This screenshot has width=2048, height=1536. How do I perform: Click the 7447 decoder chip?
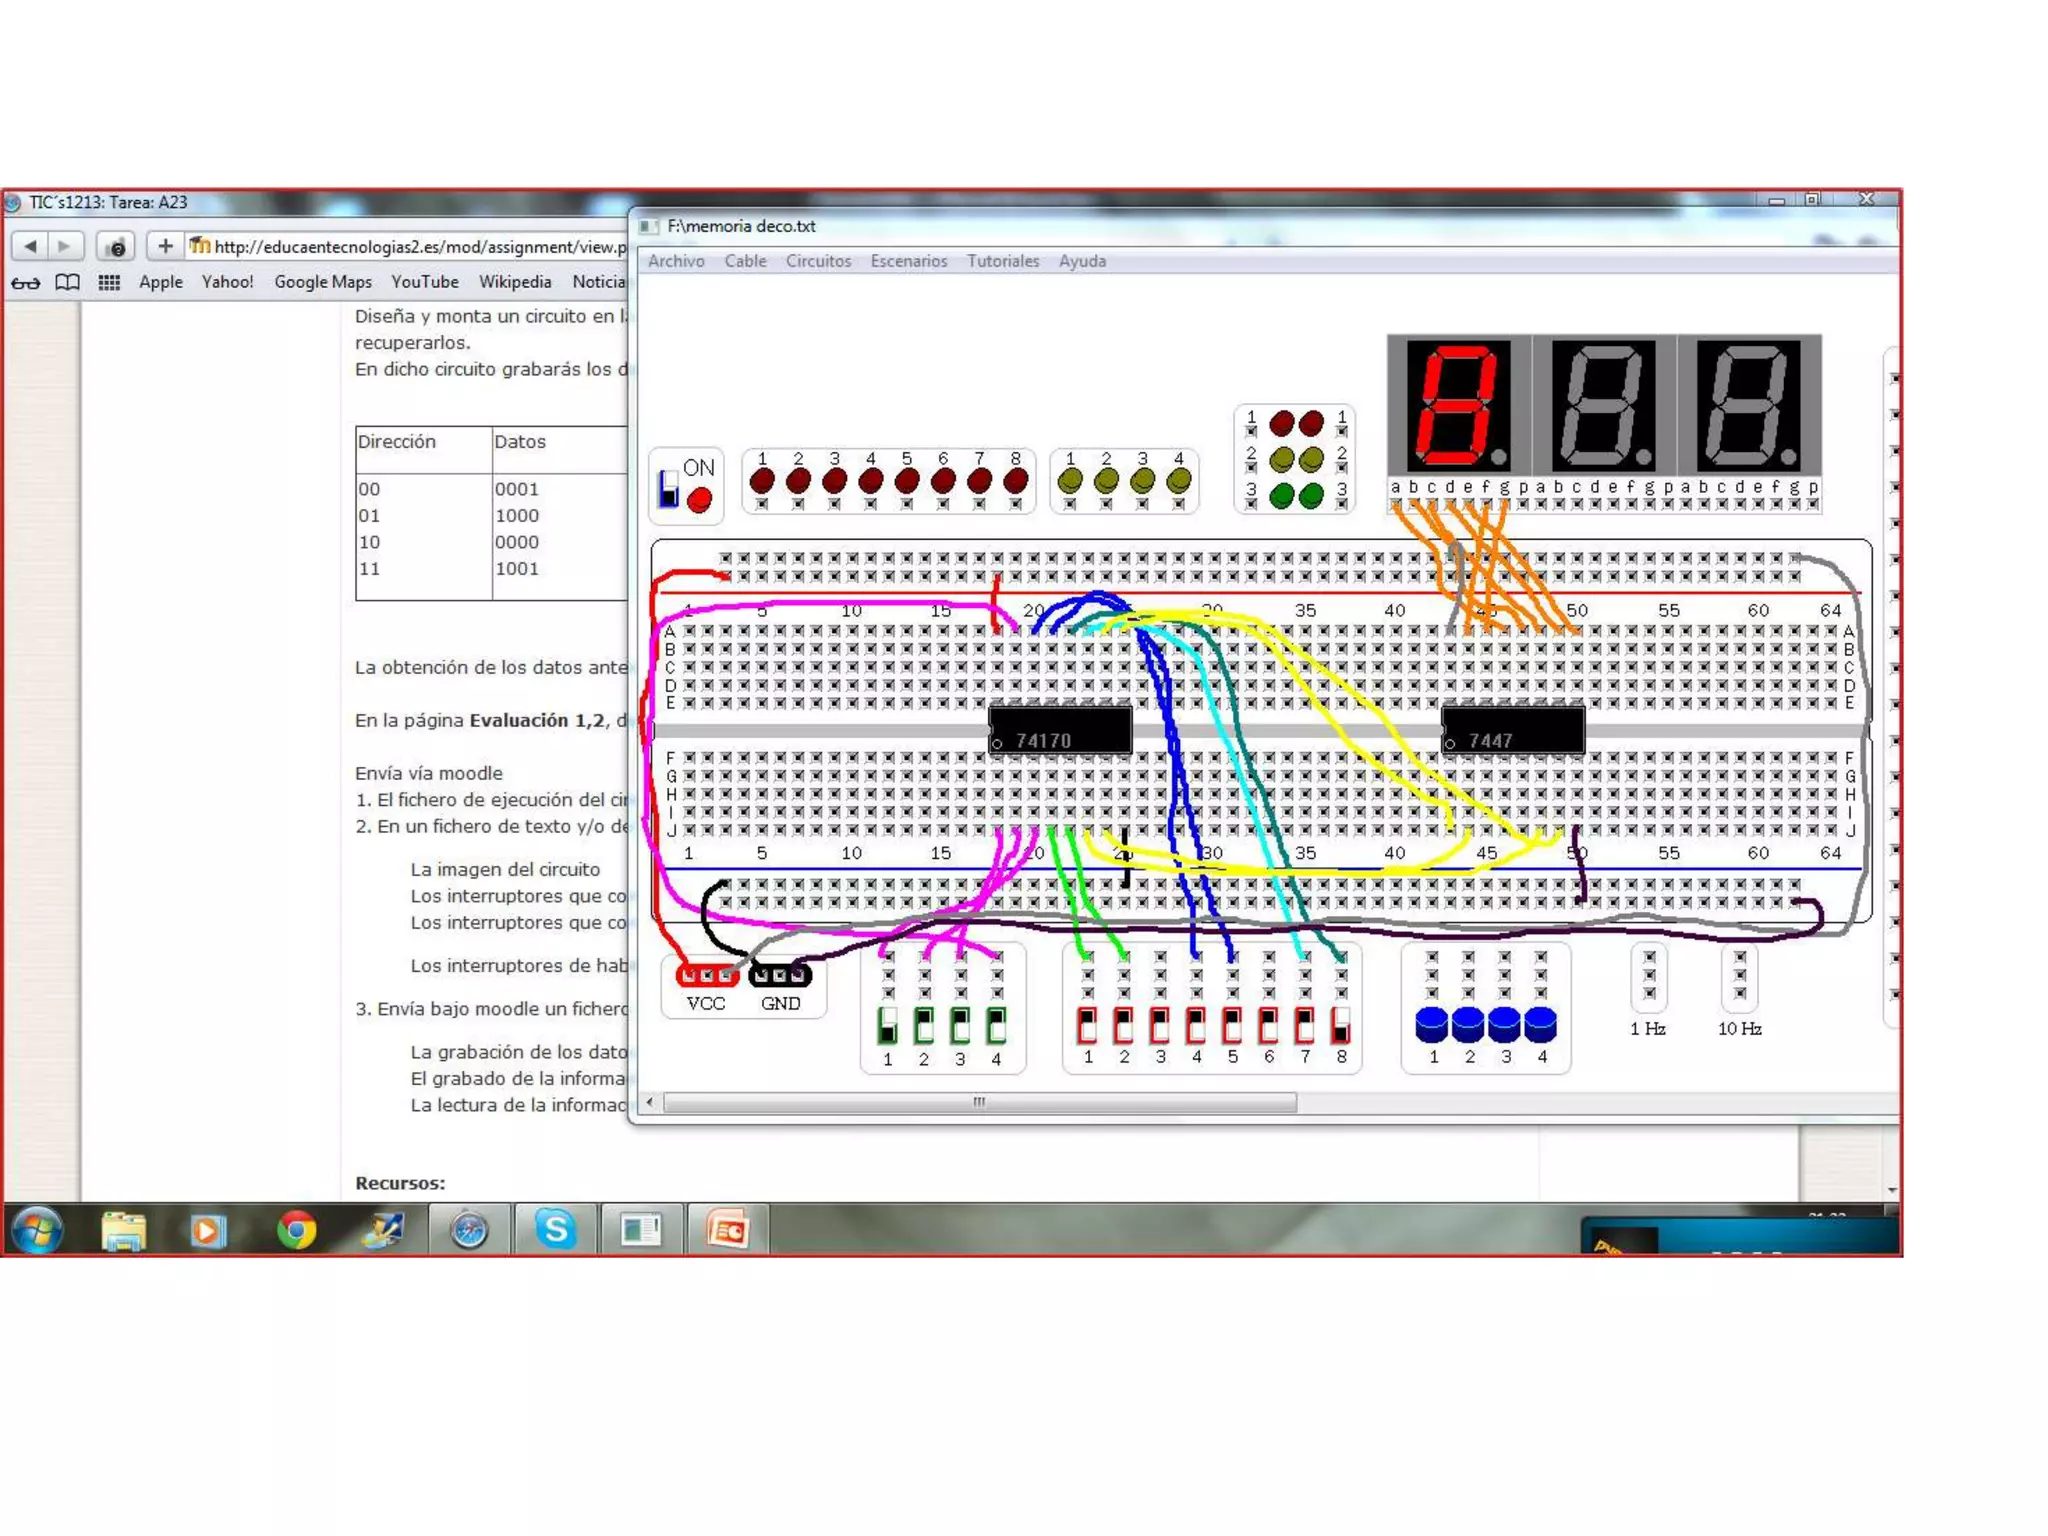coord(1512,730)
